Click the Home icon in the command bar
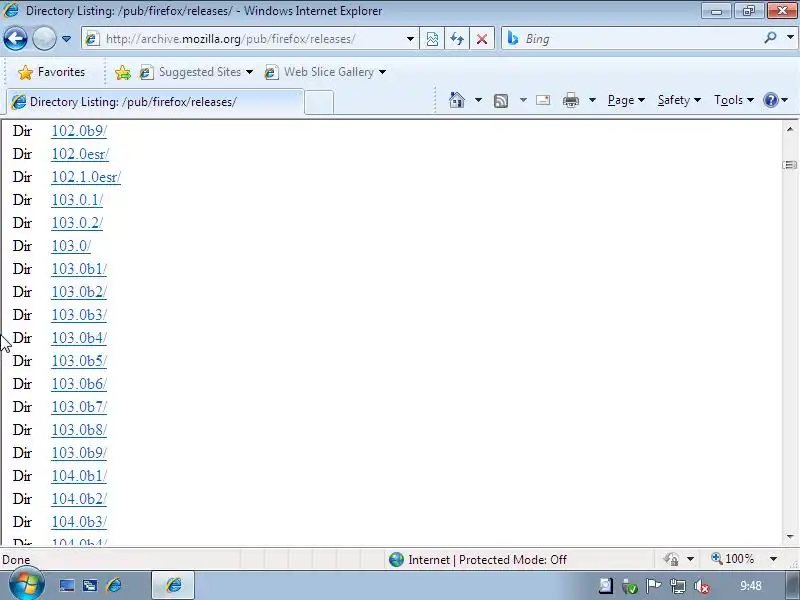 click(x=457, y=100)
